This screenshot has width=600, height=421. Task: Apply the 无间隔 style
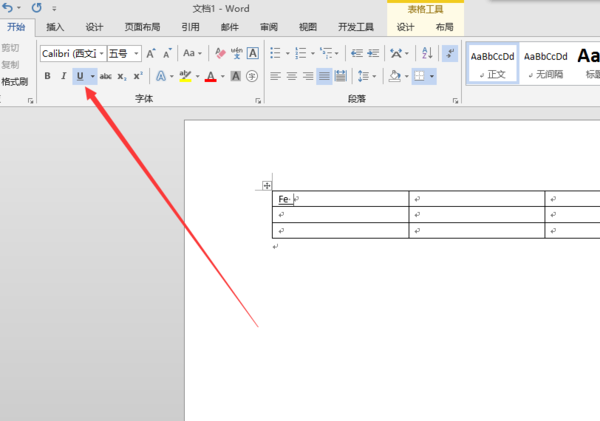pyautogui.click(x=545, y=63)
